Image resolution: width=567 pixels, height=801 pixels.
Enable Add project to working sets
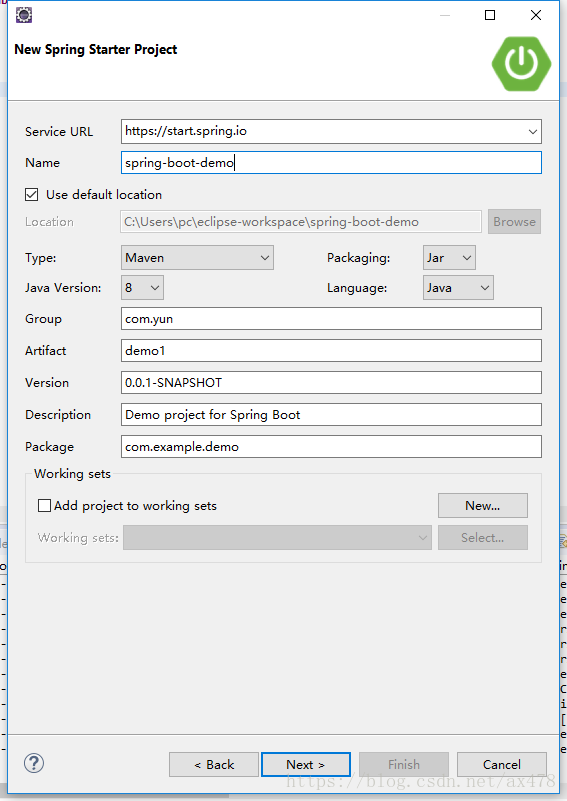coord(44,506)
